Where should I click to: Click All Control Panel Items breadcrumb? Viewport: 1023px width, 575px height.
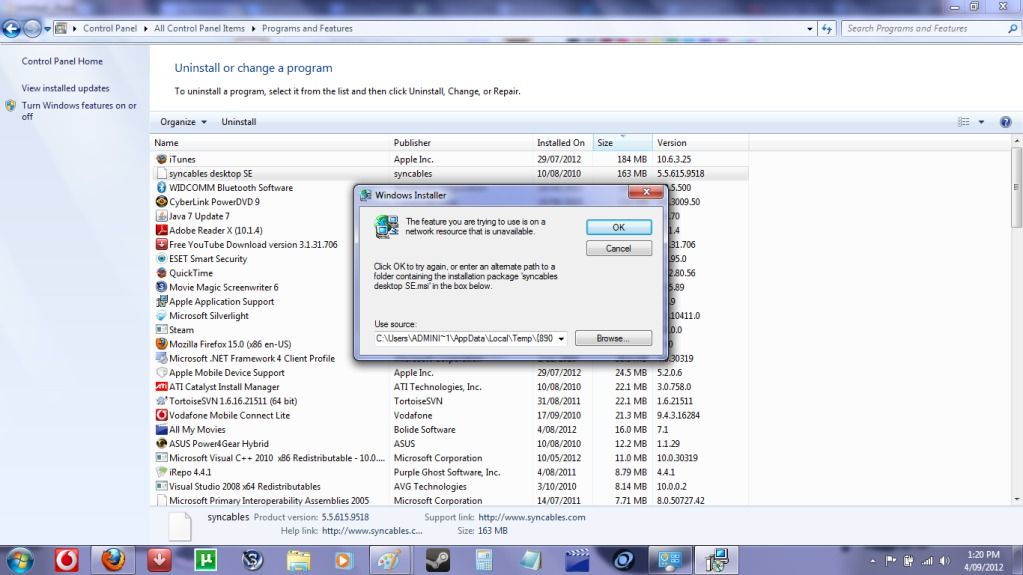(199, 29)
